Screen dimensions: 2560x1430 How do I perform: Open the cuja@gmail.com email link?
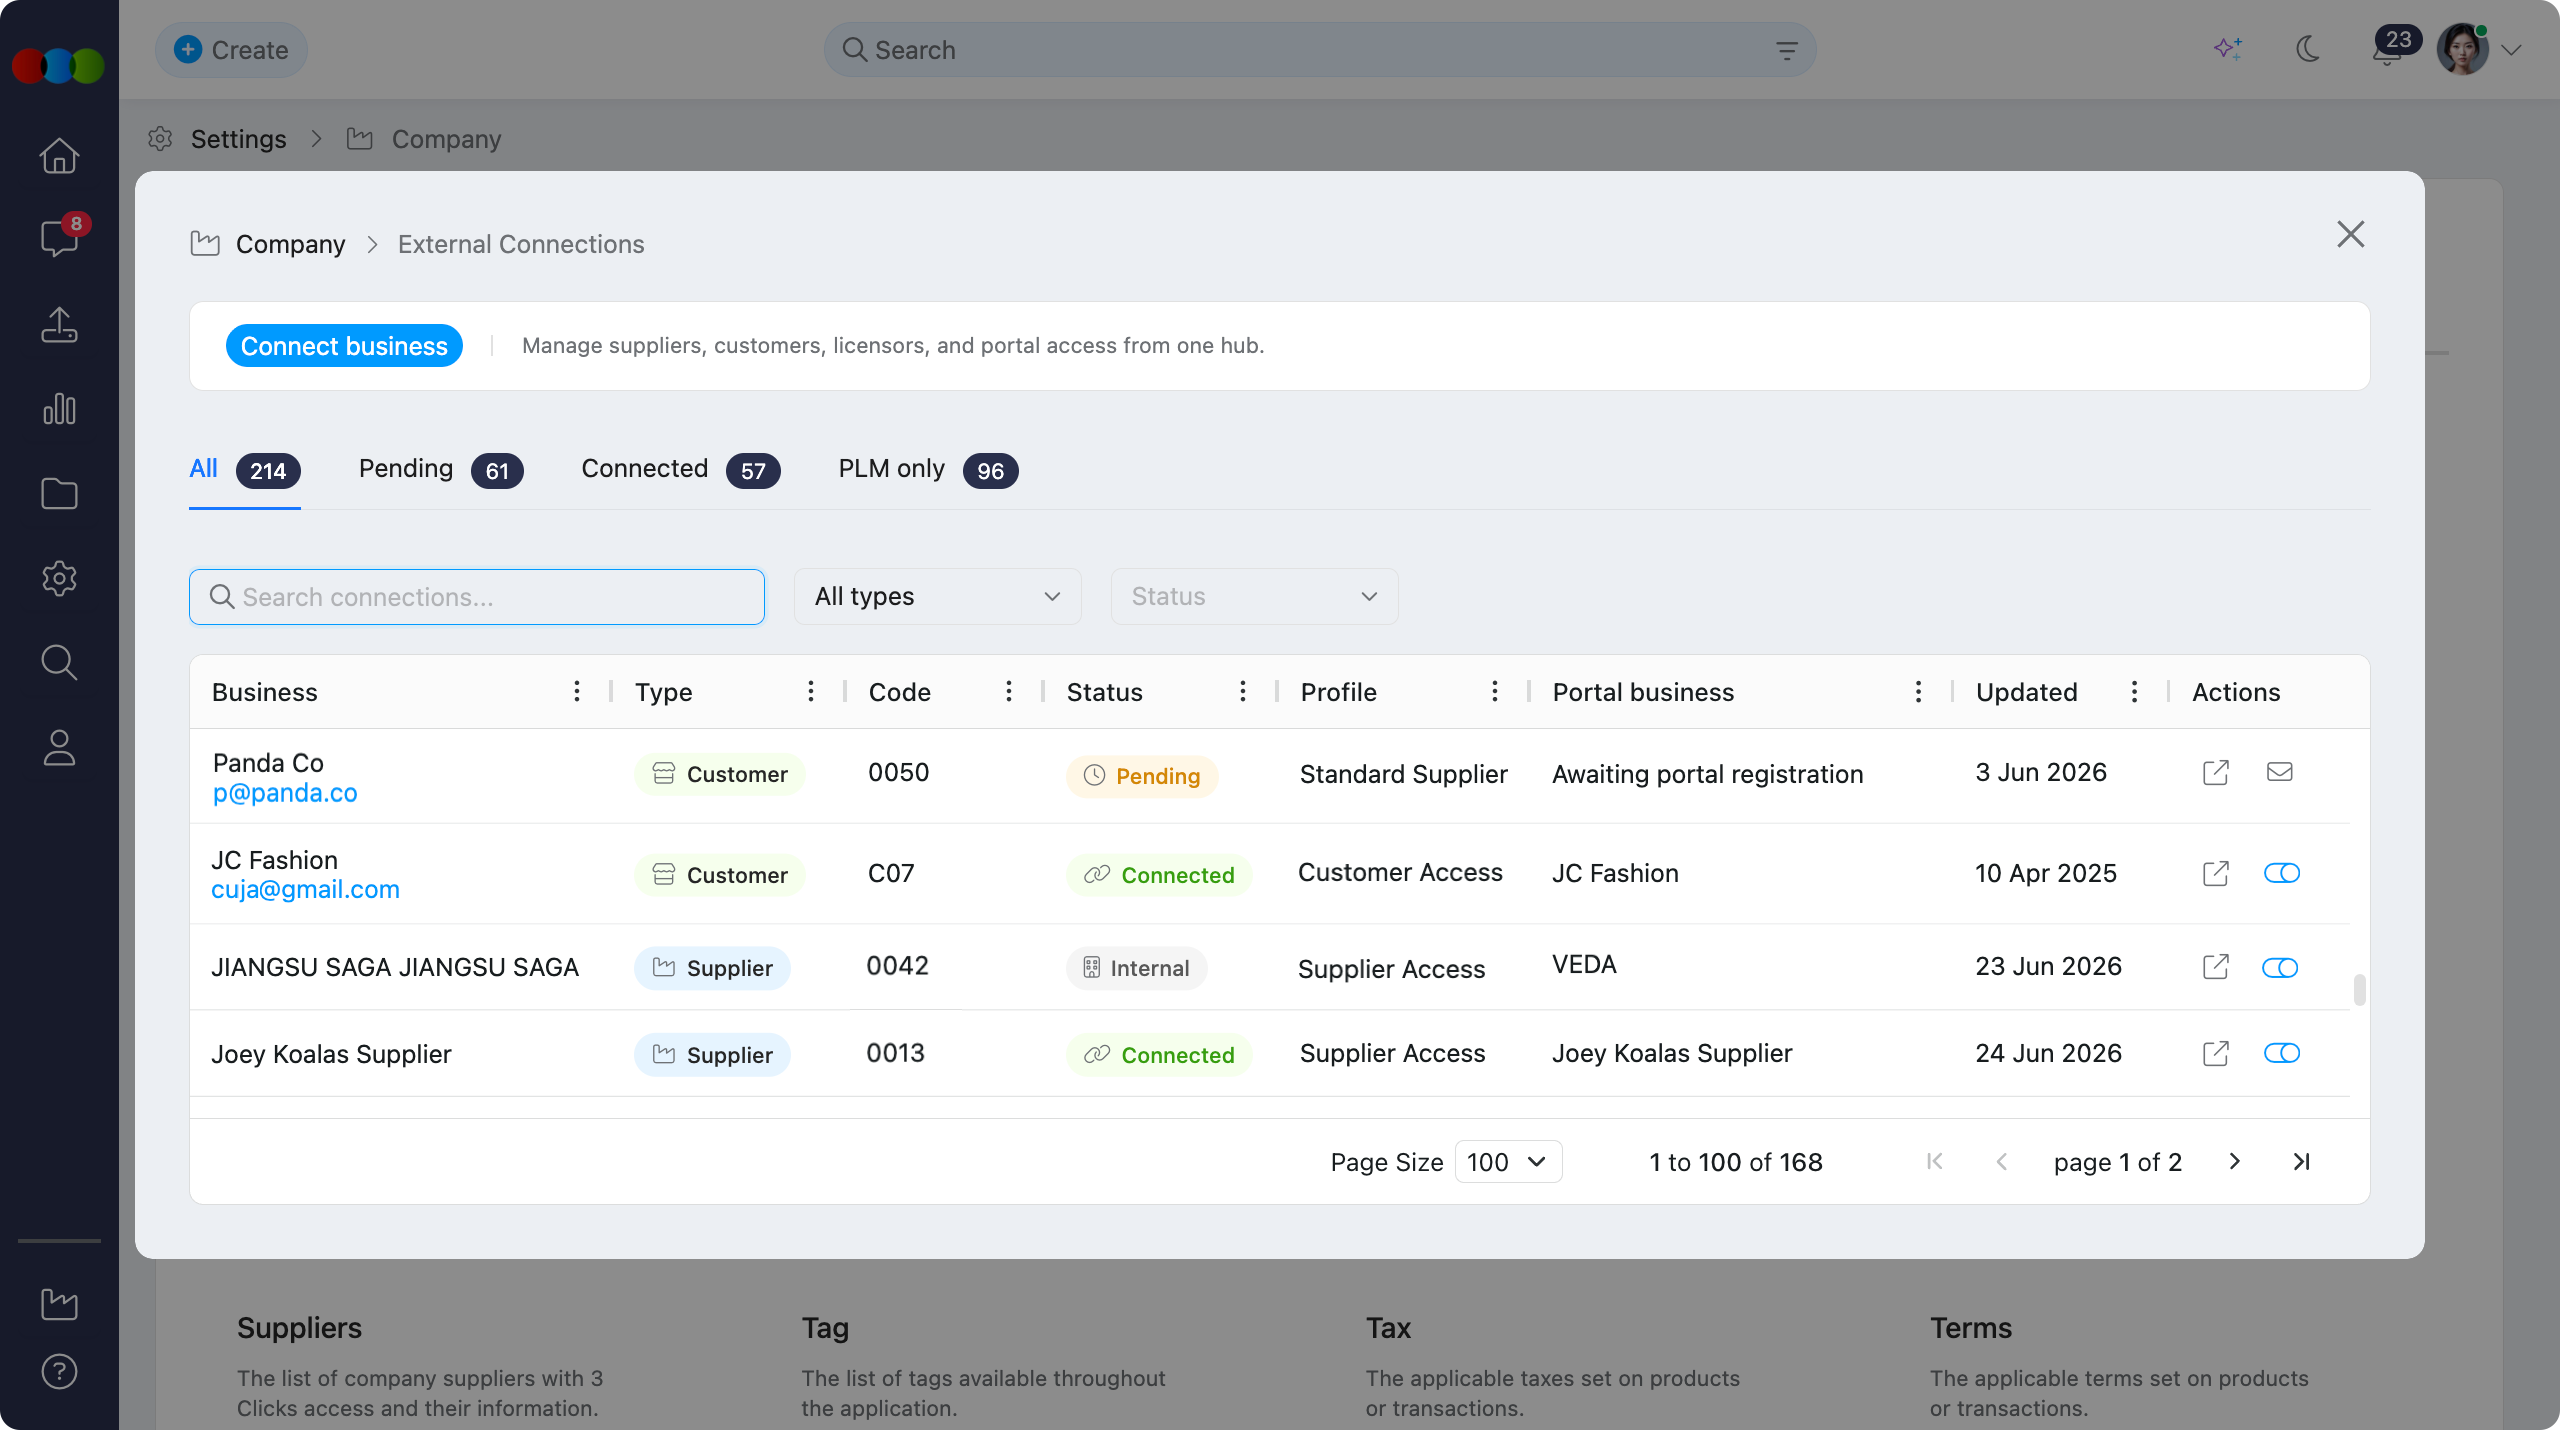(x=305, y=889)
